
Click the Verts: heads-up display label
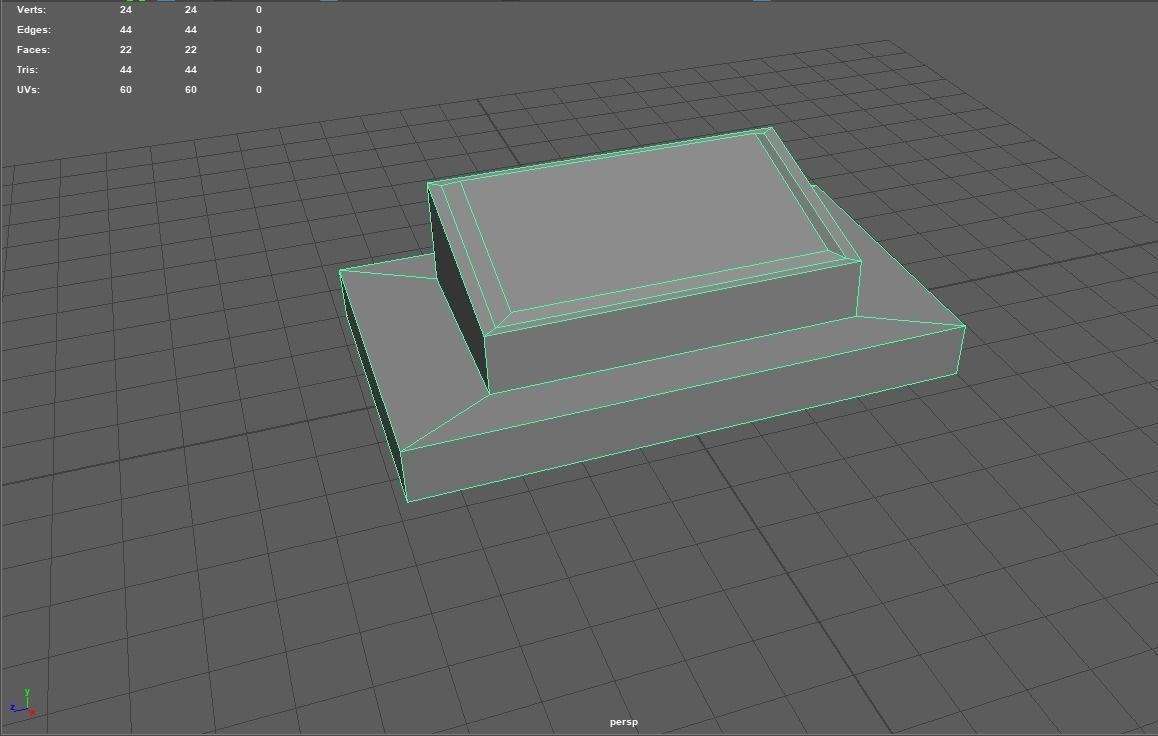(31, 10)
